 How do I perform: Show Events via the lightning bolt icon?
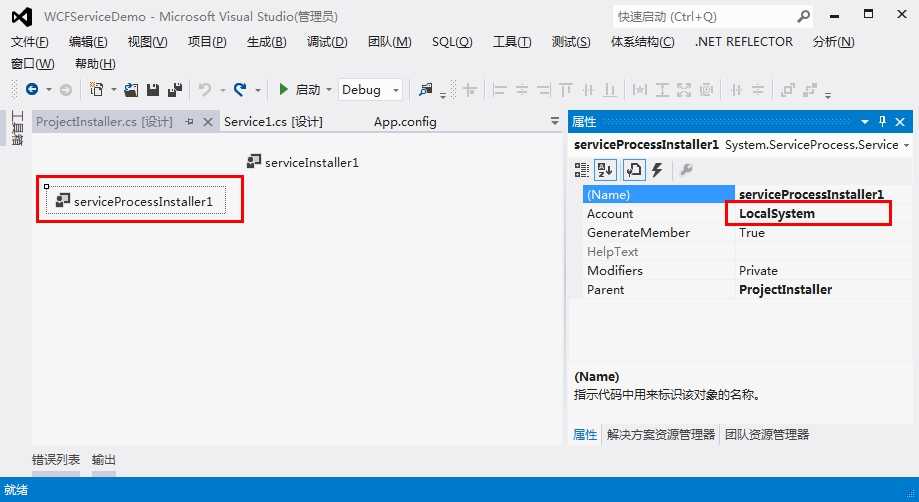click(x=658, y=170)
